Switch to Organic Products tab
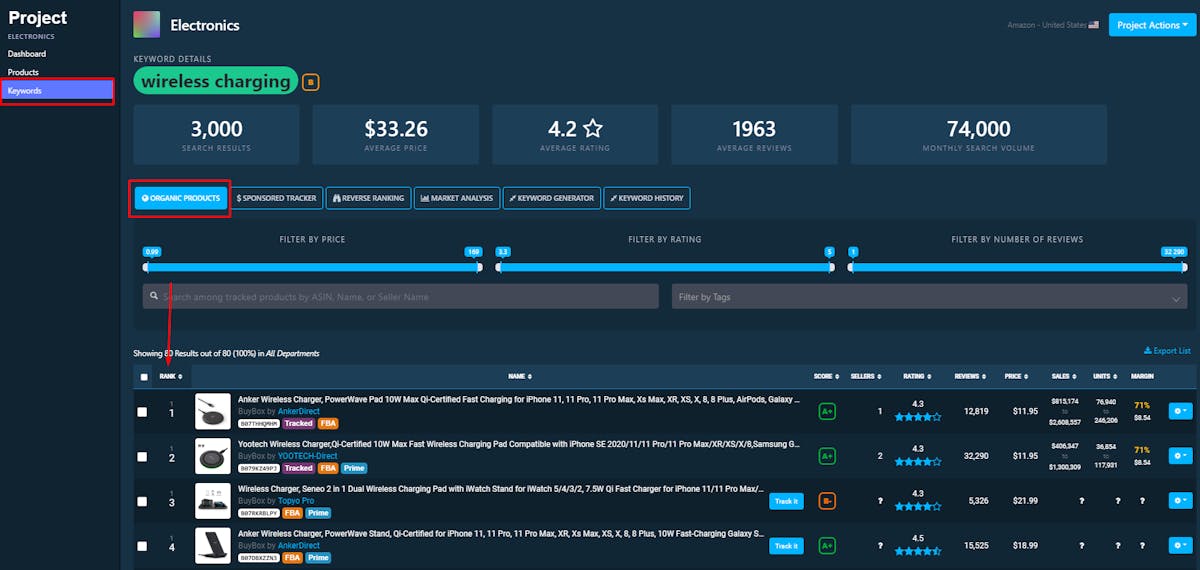The height and width of the screenshot is (570, 1200). (180, 198)
